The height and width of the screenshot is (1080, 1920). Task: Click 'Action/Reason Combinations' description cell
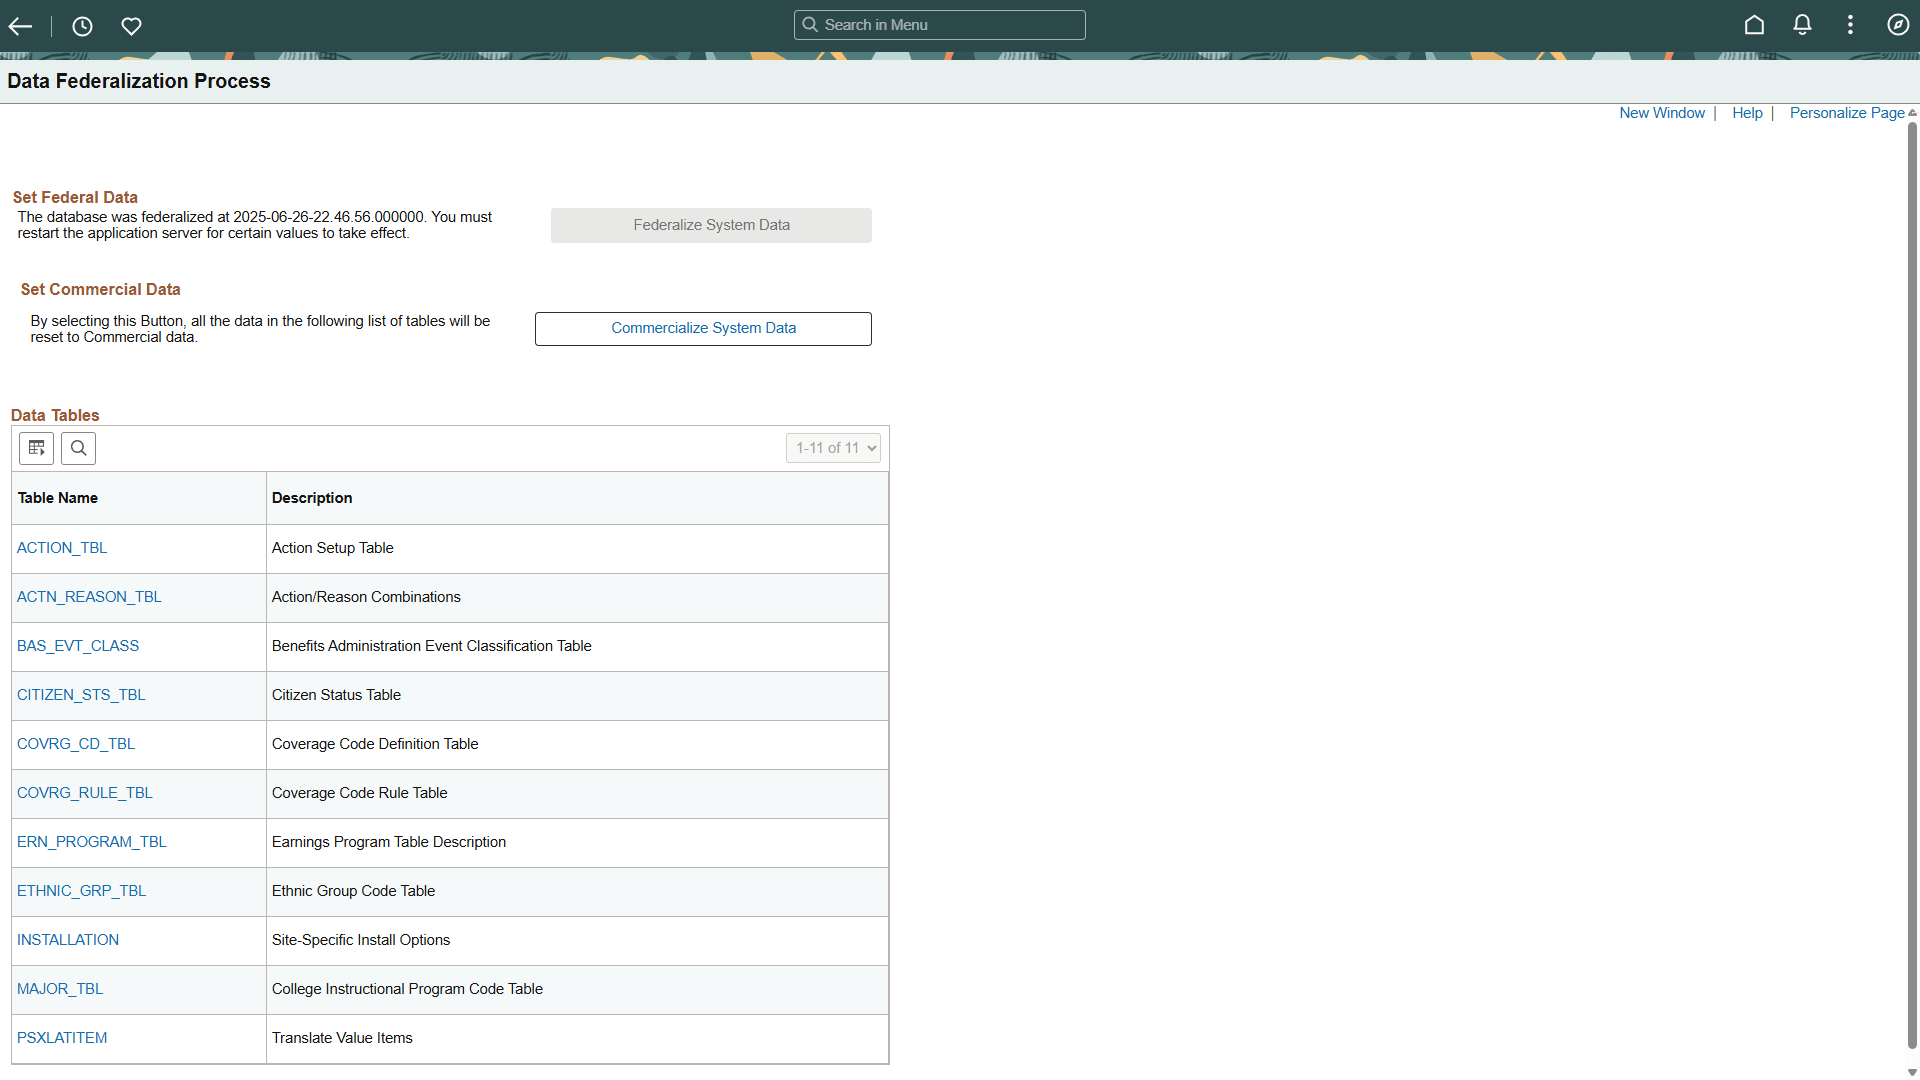click(577, 598)
